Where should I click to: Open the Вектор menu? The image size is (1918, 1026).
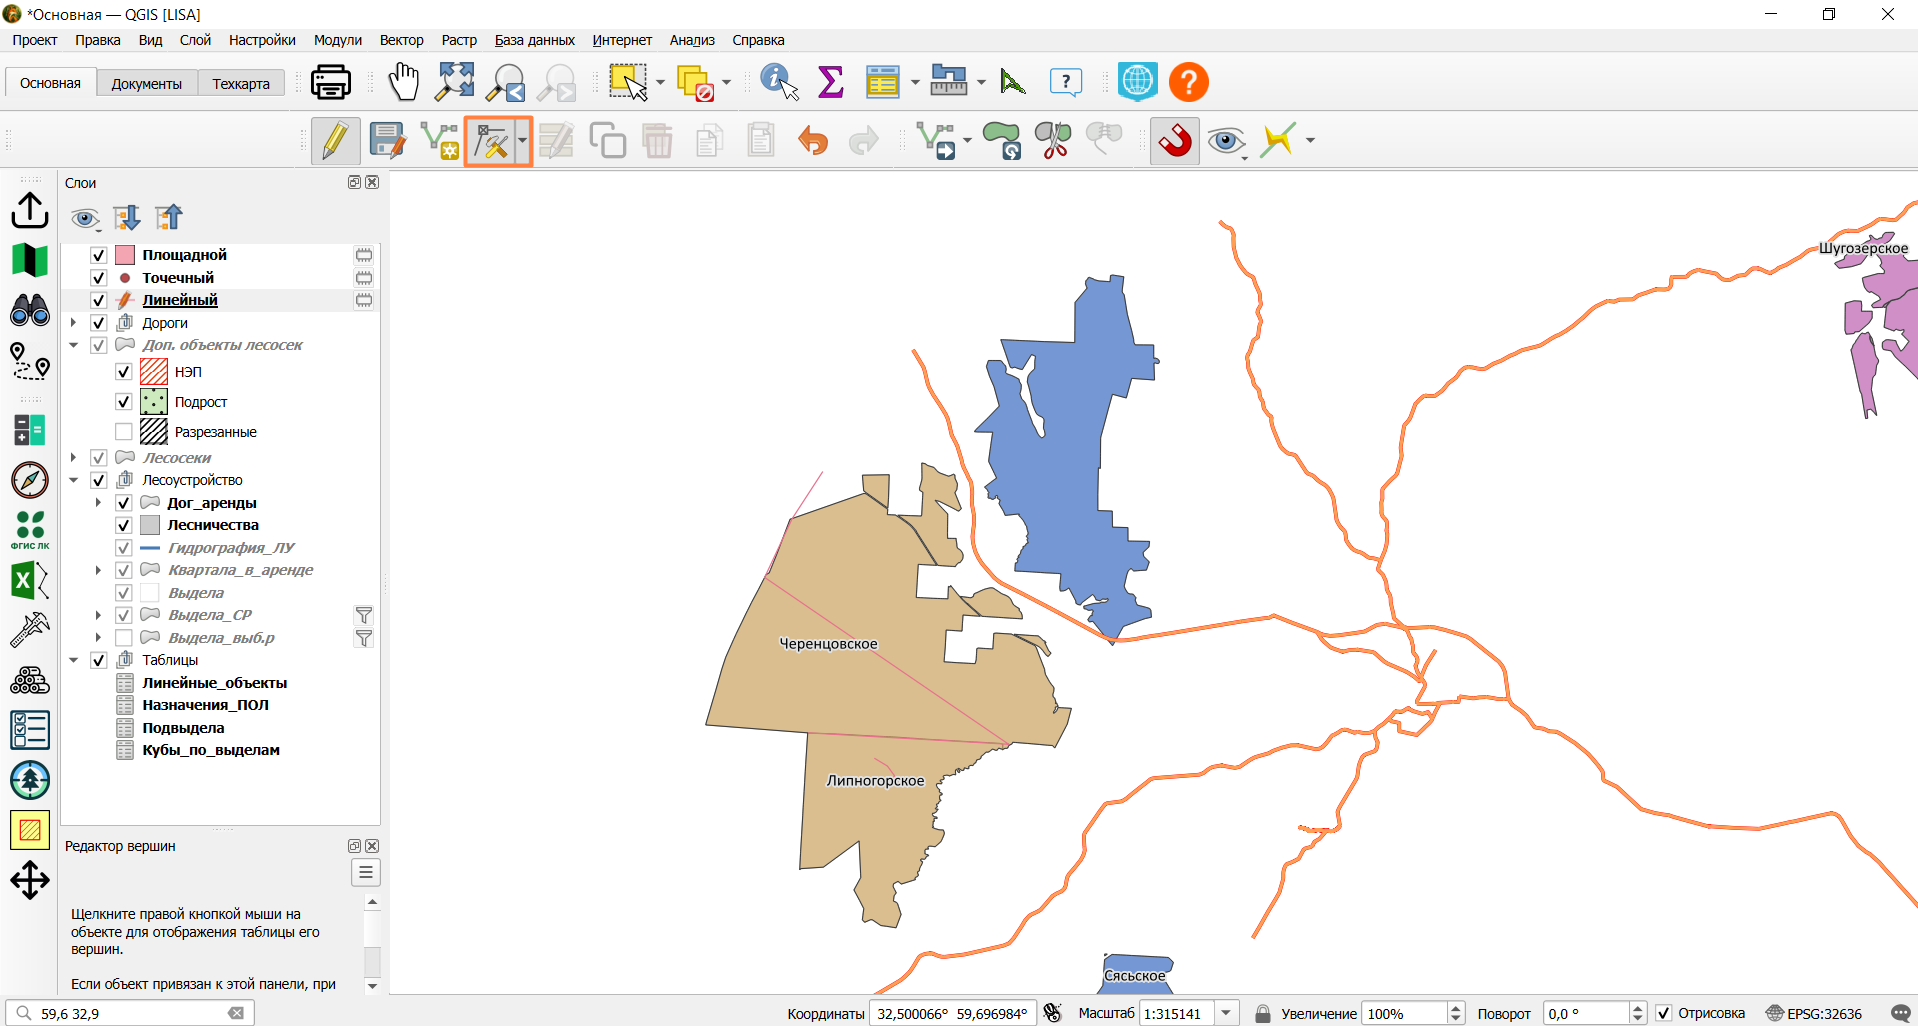[401, 40]
